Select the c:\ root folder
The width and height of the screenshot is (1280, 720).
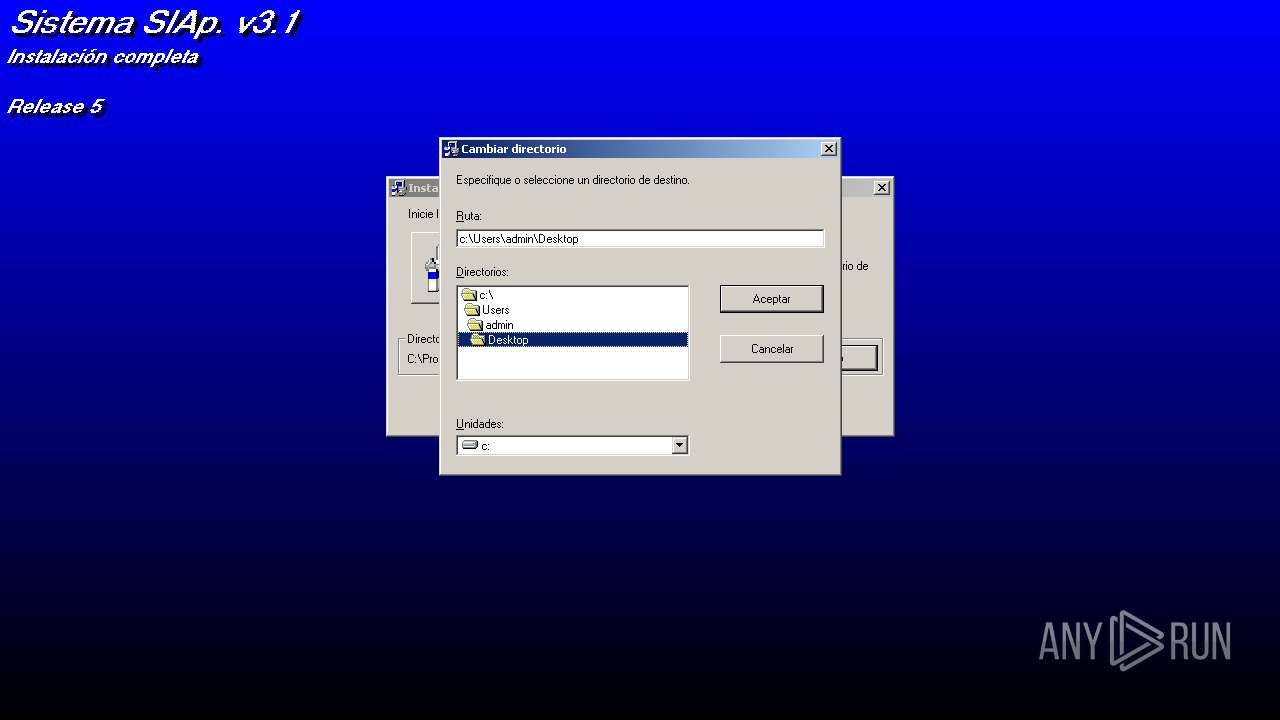pyautogui.click(x=572, y=295)
